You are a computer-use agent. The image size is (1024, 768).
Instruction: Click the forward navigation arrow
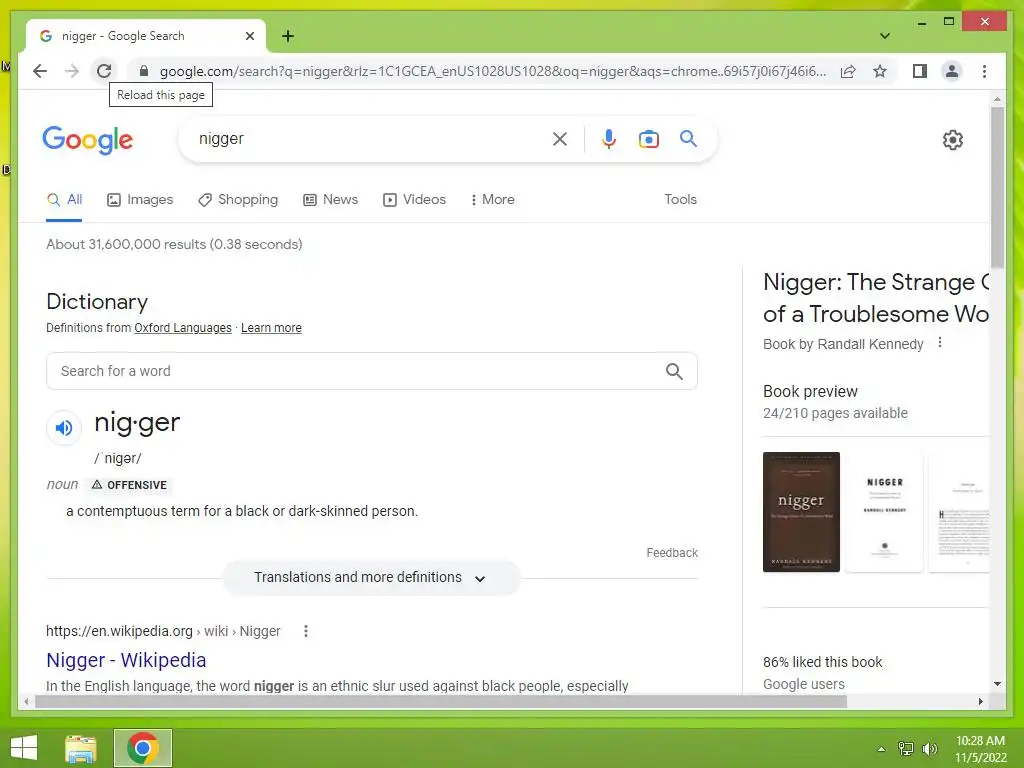pos(72,71)
